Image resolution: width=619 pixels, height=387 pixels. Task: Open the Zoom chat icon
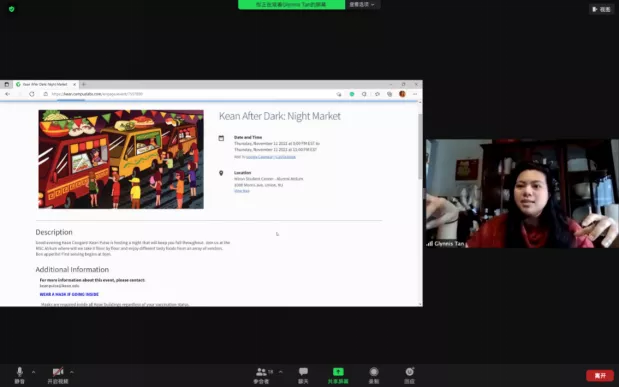click(303, 372)
